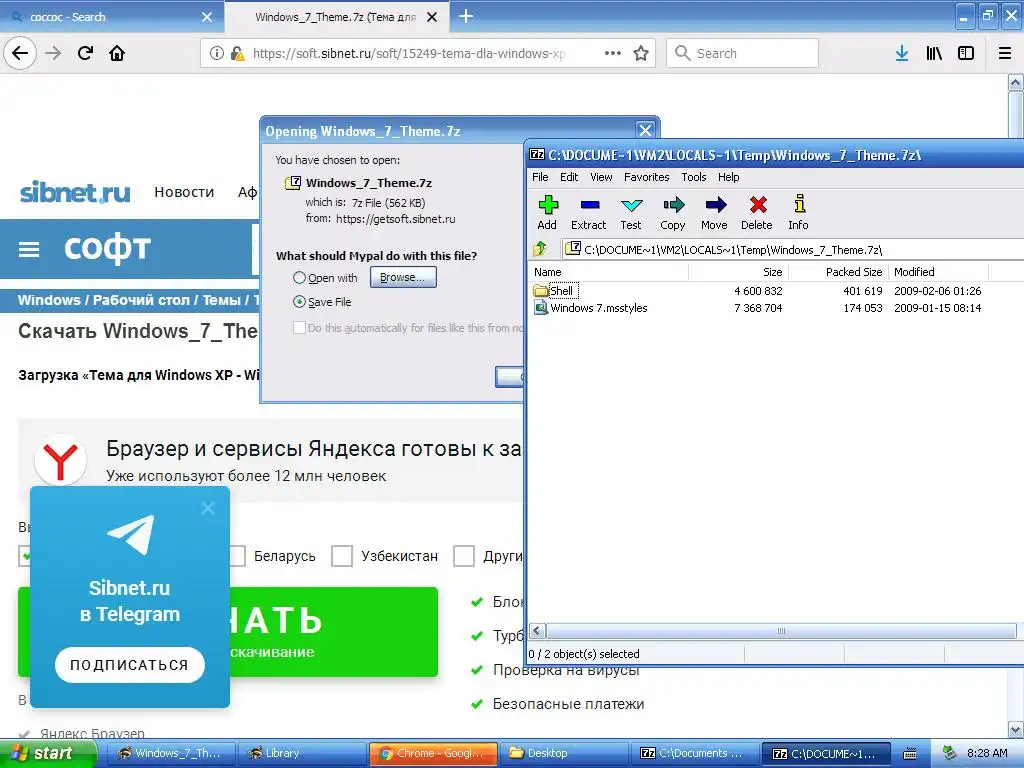Switch to Library taskbar button
Screen dimensions: 1024x768
[x=300, y=754]
